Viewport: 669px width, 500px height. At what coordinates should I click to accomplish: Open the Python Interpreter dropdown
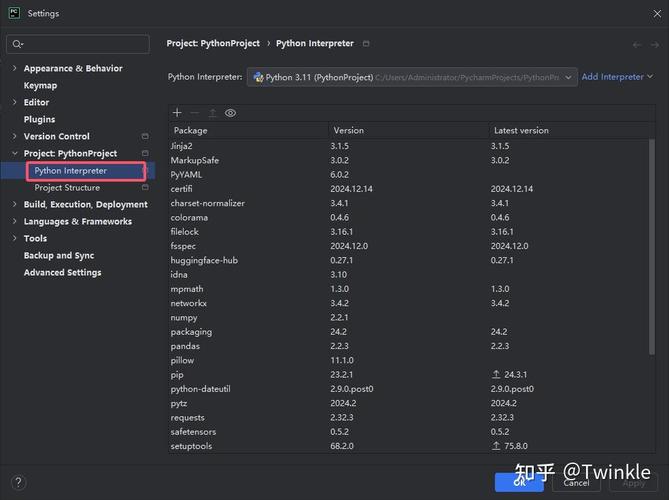[412, 77]
